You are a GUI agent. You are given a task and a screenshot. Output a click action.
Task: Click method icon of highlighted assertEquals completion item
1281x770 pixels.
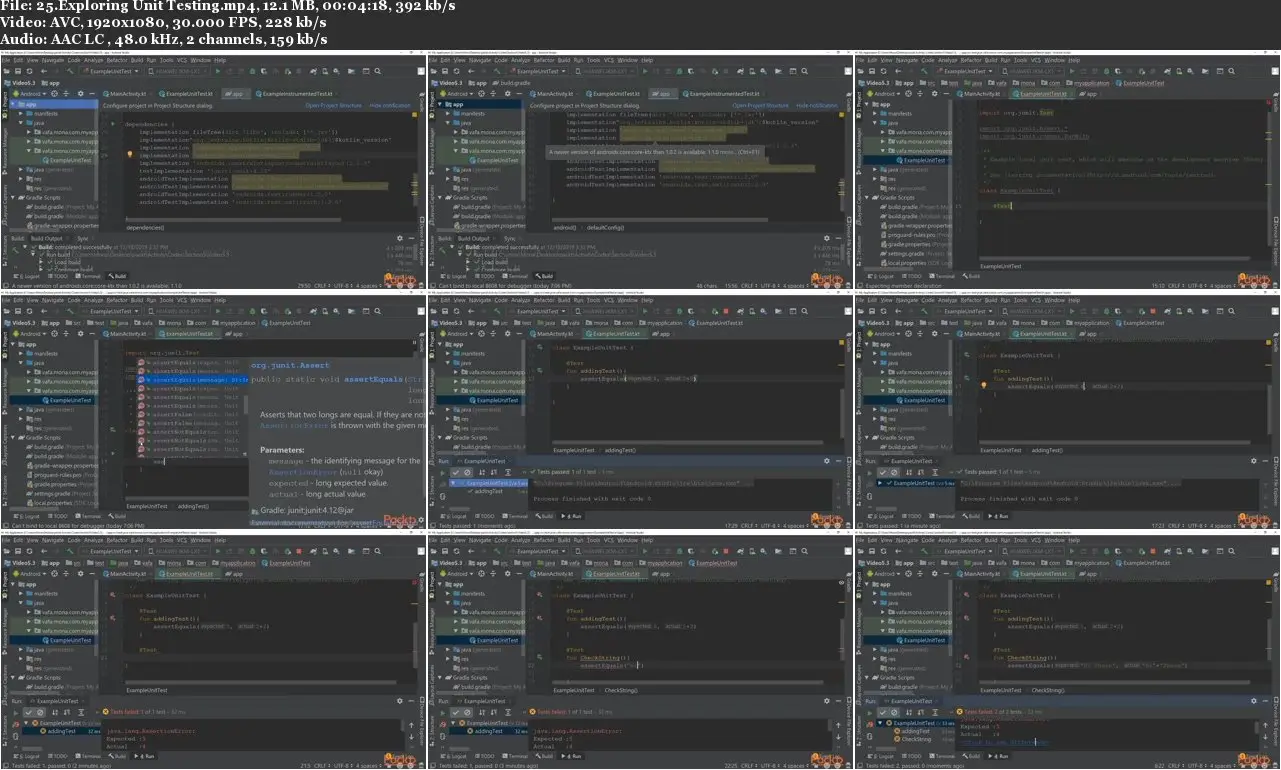pyautogui.click(x=142, y=380)
